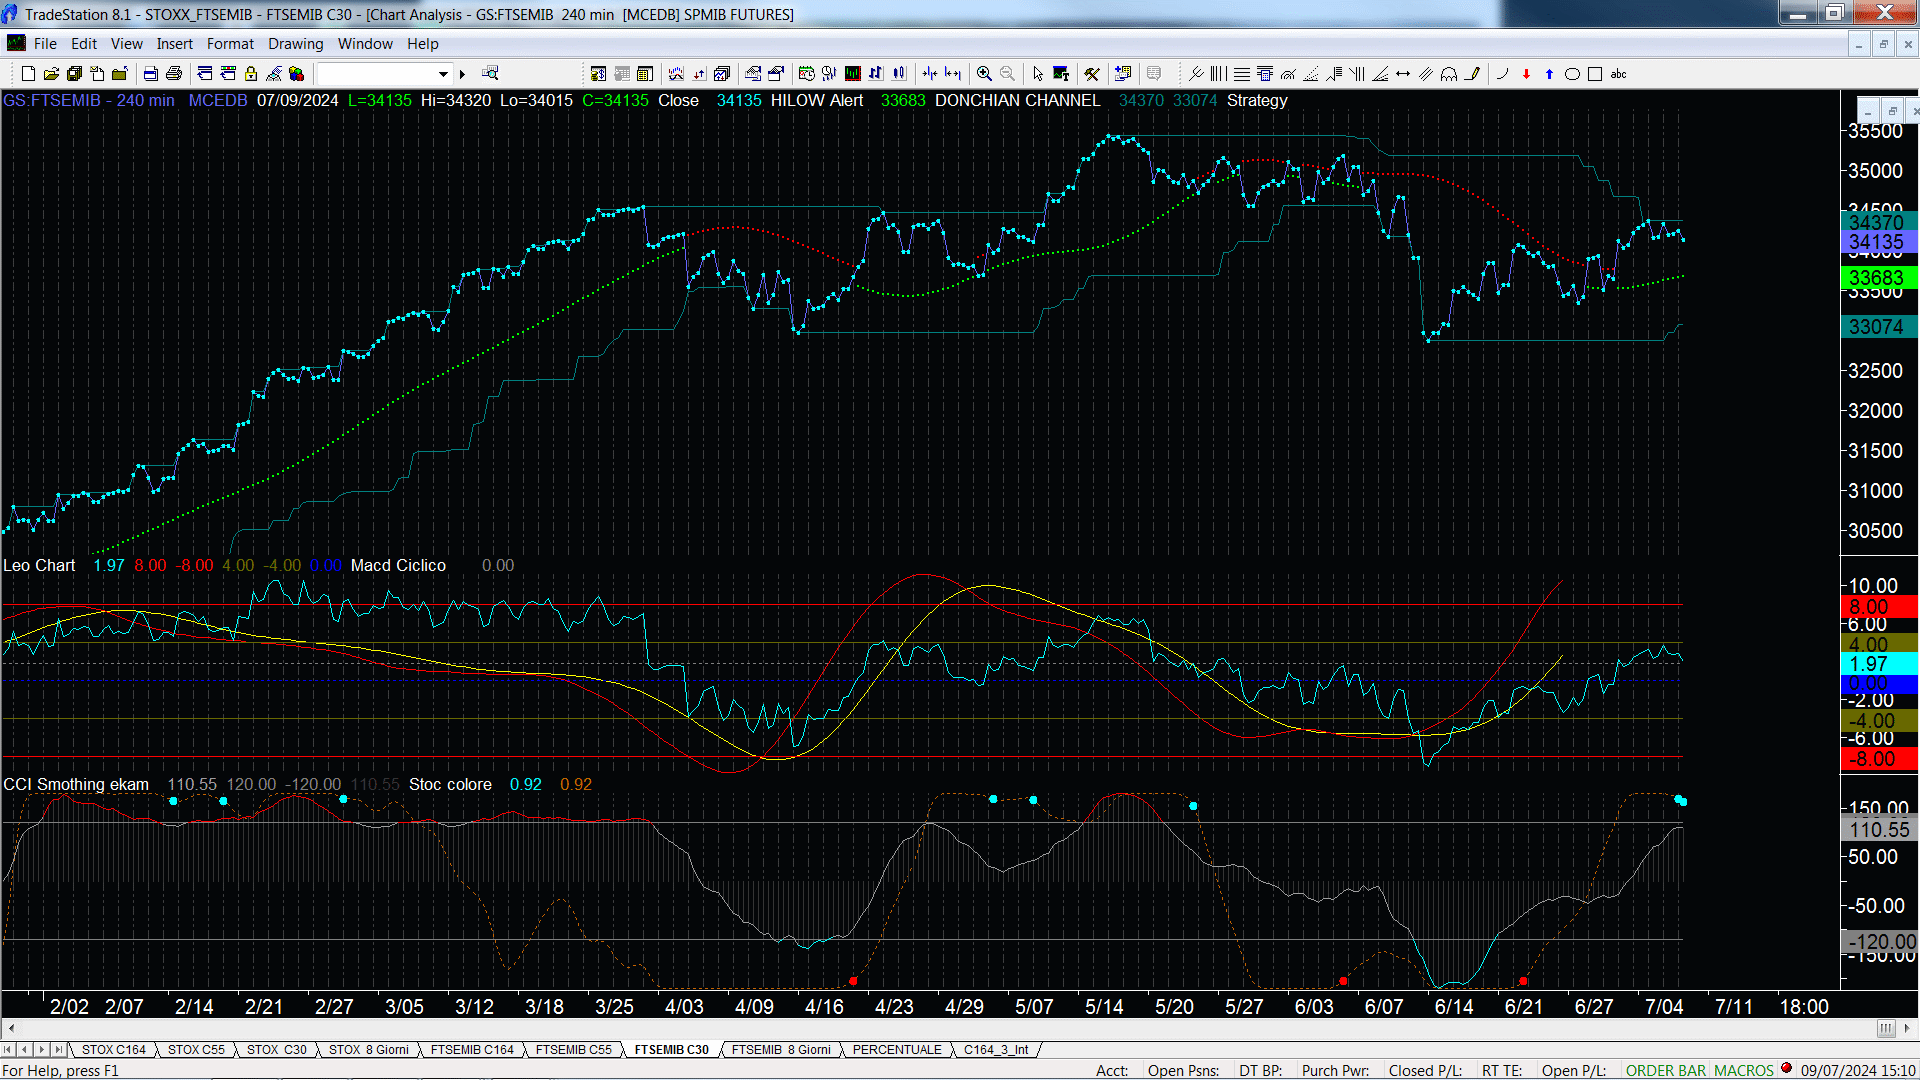The image size is (1920, 1080).
Task: Click the Zoom In magnifier icon
Action: [984, 74]
